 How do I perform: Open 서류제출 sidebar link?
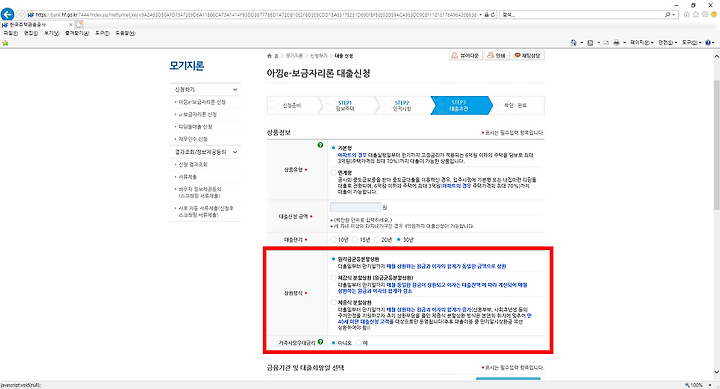pyautogui.click(x=187, y=177)
